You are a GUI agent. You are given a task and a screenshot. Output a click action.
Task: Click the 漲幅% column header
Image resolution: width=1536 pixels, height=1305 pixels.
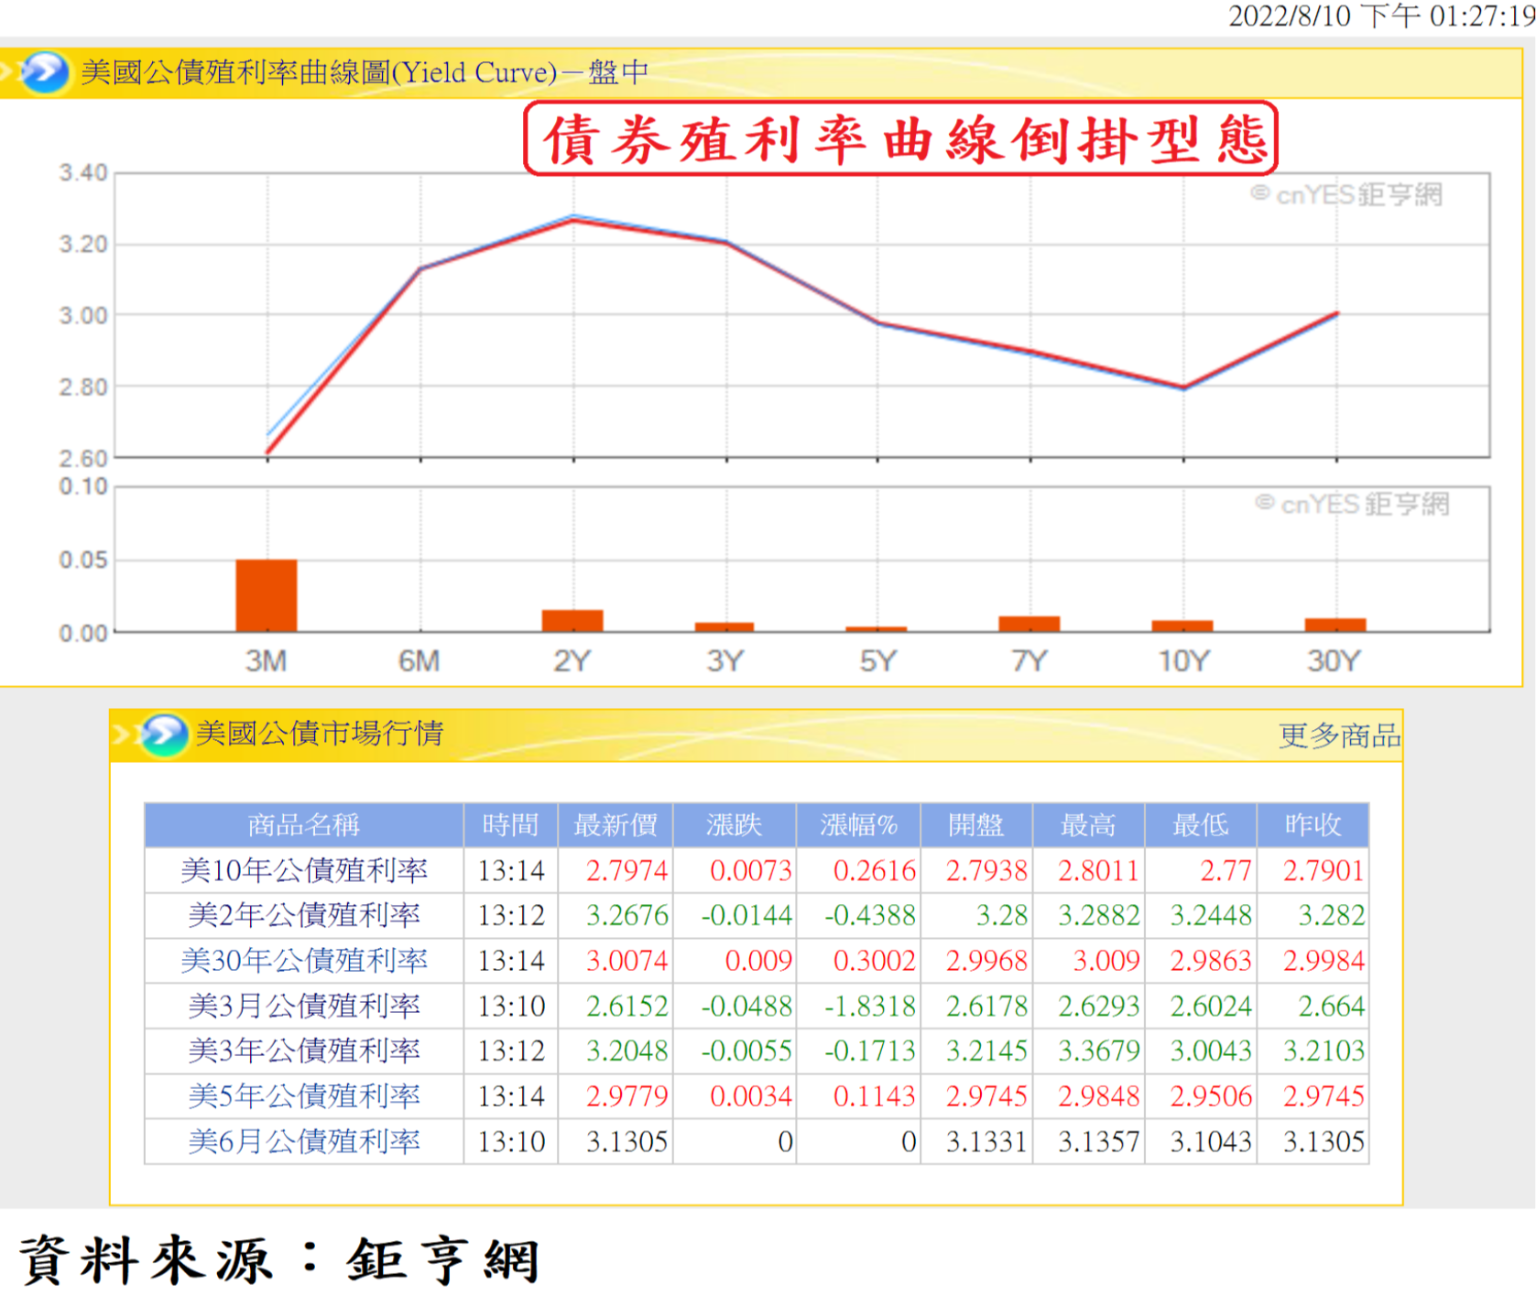tap(858, 825)
